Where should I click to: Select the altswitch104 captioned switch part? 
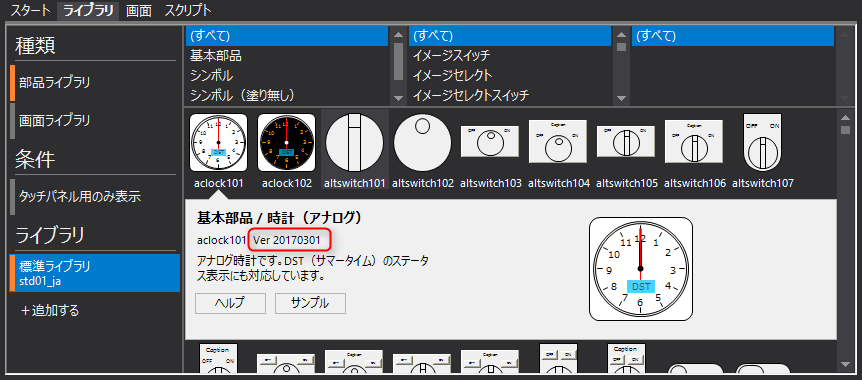point(558,141)
